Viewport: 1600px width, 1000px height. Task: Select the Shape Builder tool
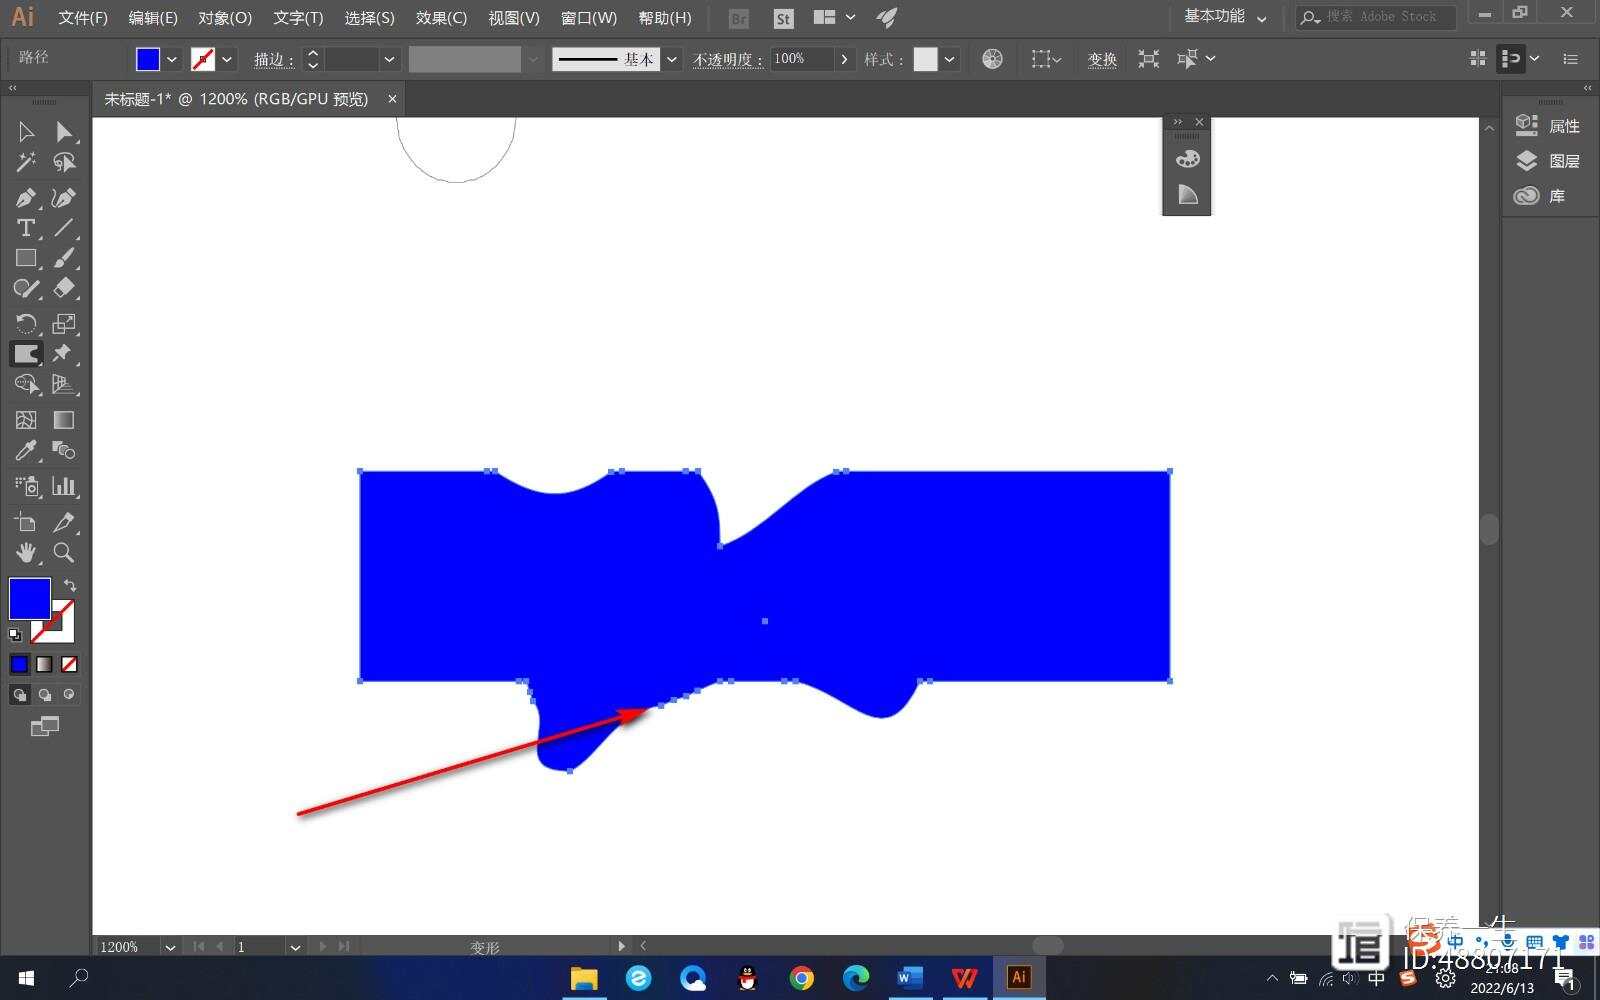click(x=26, y=385)
